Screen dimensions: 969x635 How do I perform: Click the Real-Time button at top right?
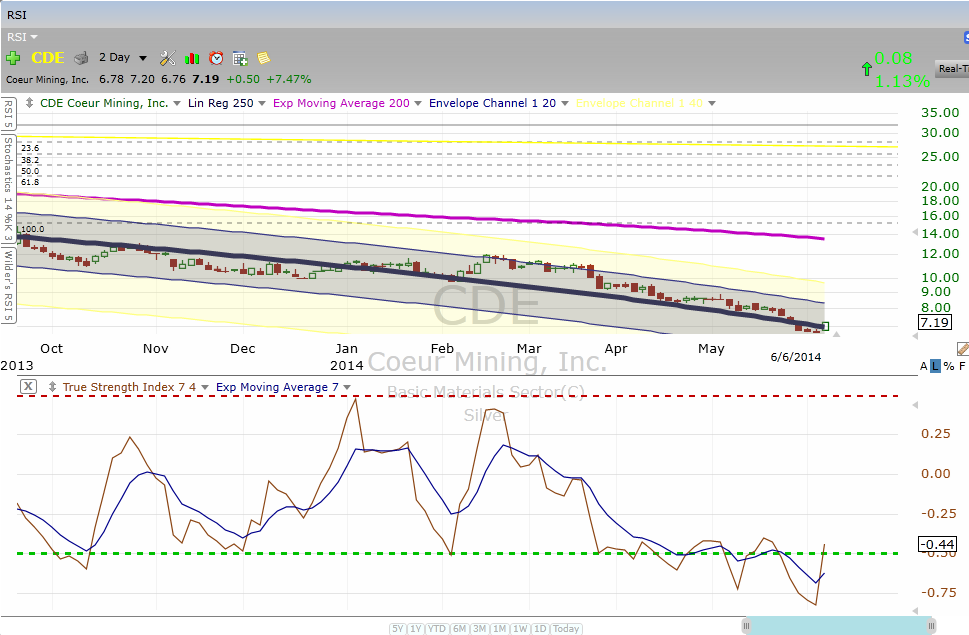point(952,69)
